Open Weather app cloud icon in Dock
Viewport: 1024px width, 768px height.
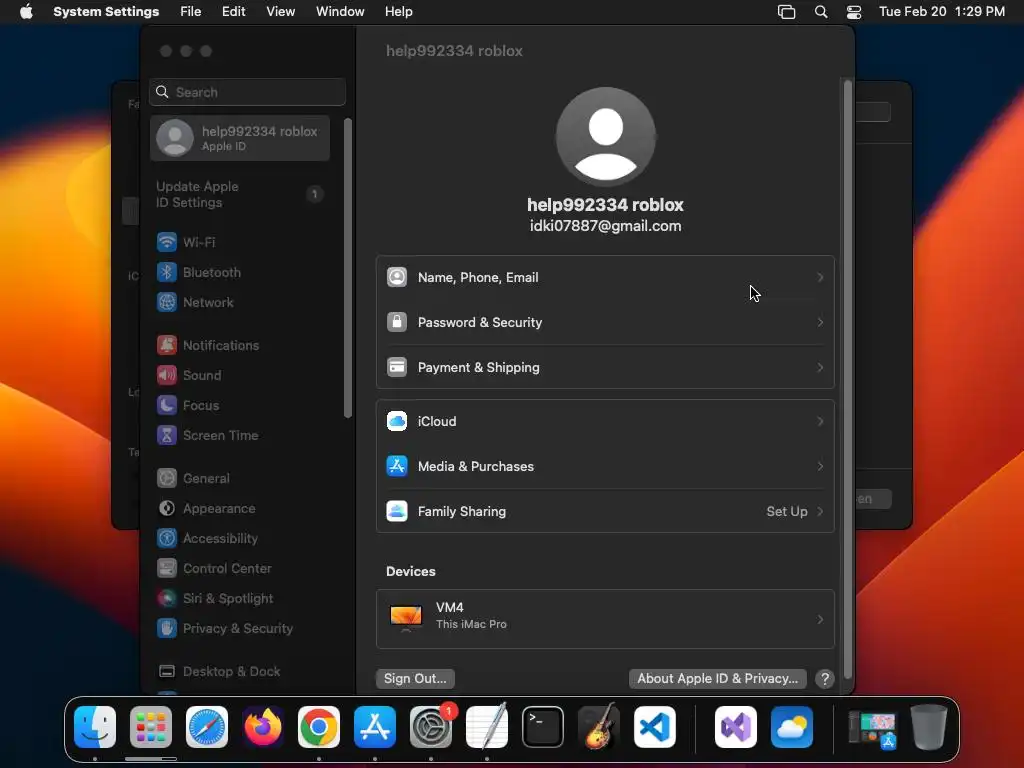tap(792, 727)
